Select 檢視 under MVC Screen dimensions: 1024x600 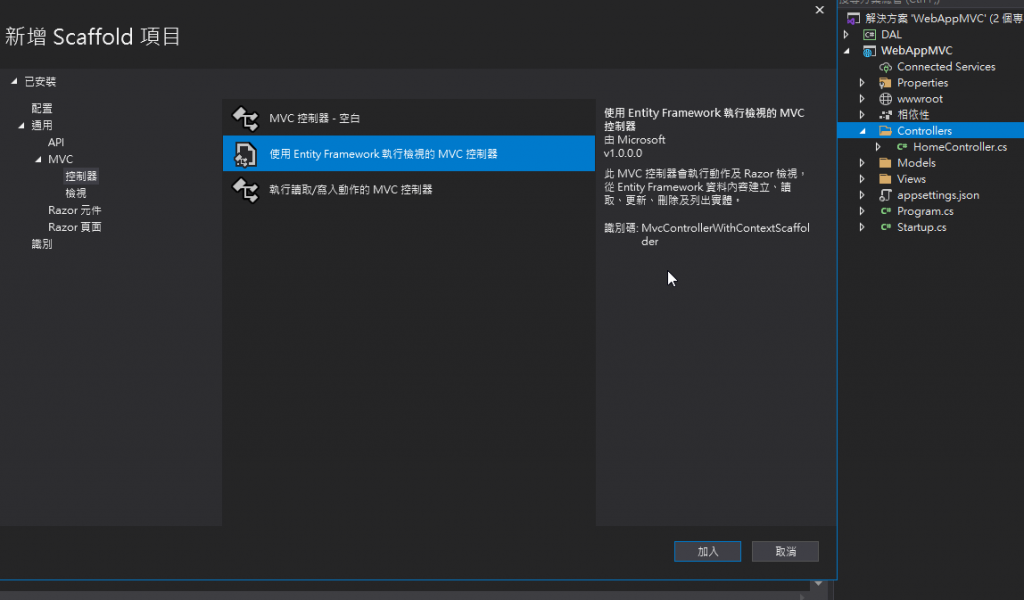click(76, 193)
